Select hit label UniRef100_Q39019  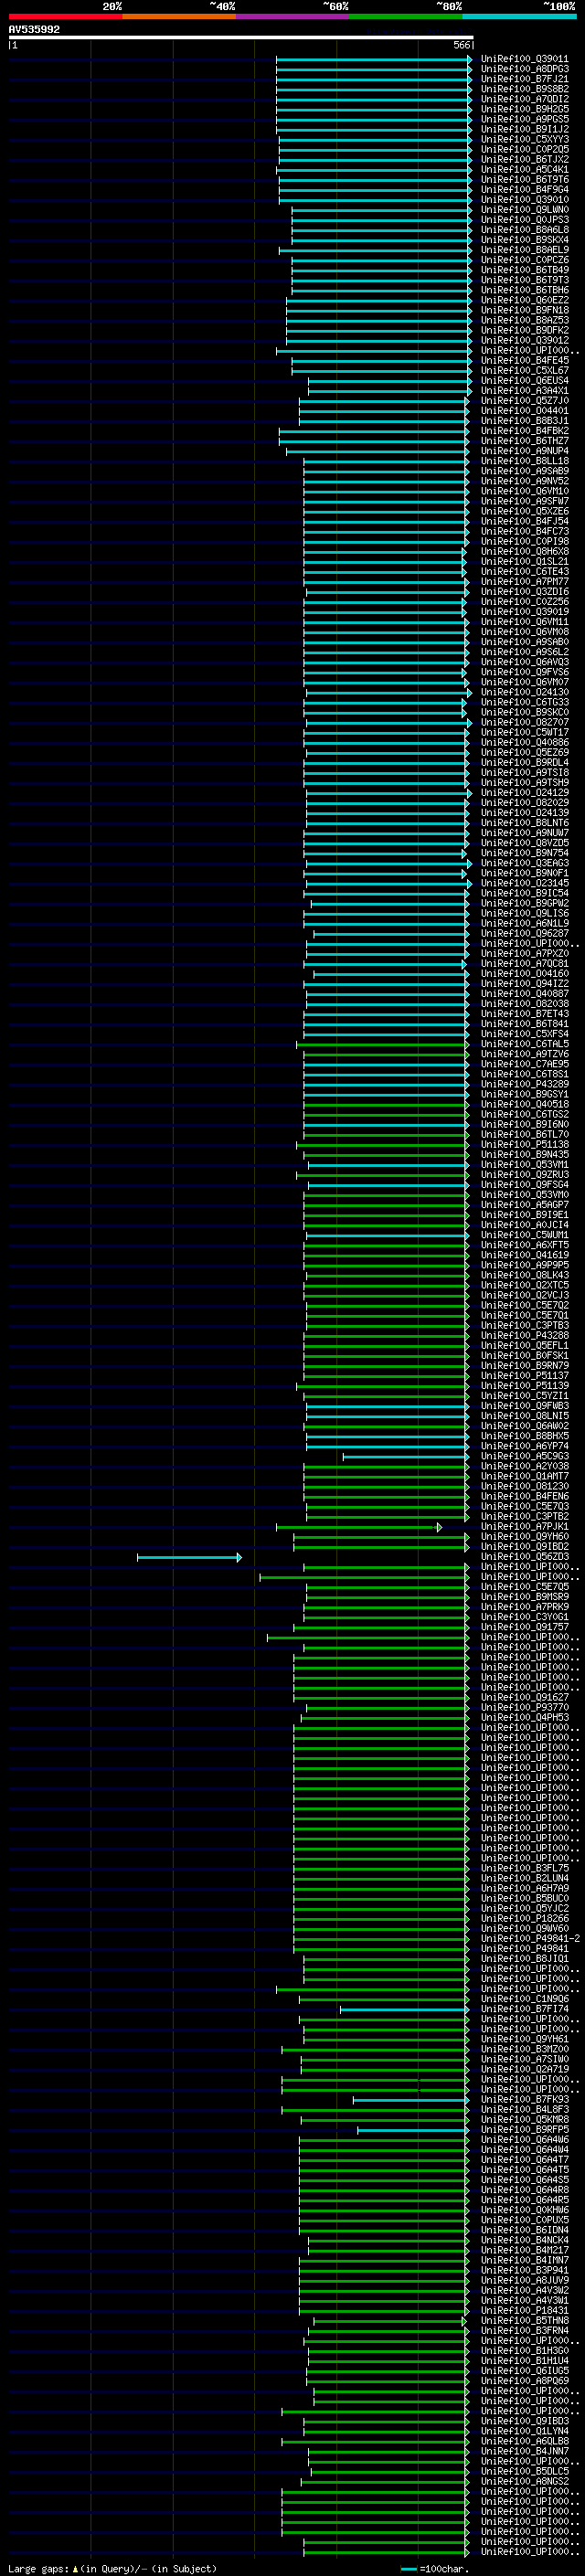pos(524,612)
